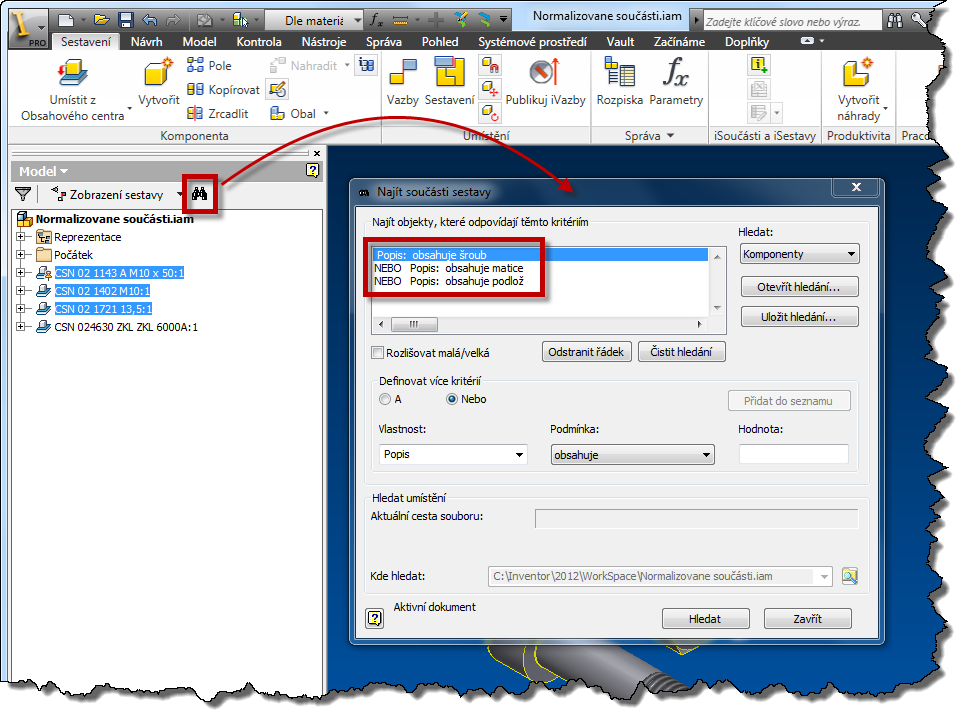This screenshot has width=971, height=723.
Task: Switch to the Kontrola ribbon tab
Action: pyautogui.click(x=259, y=41)
